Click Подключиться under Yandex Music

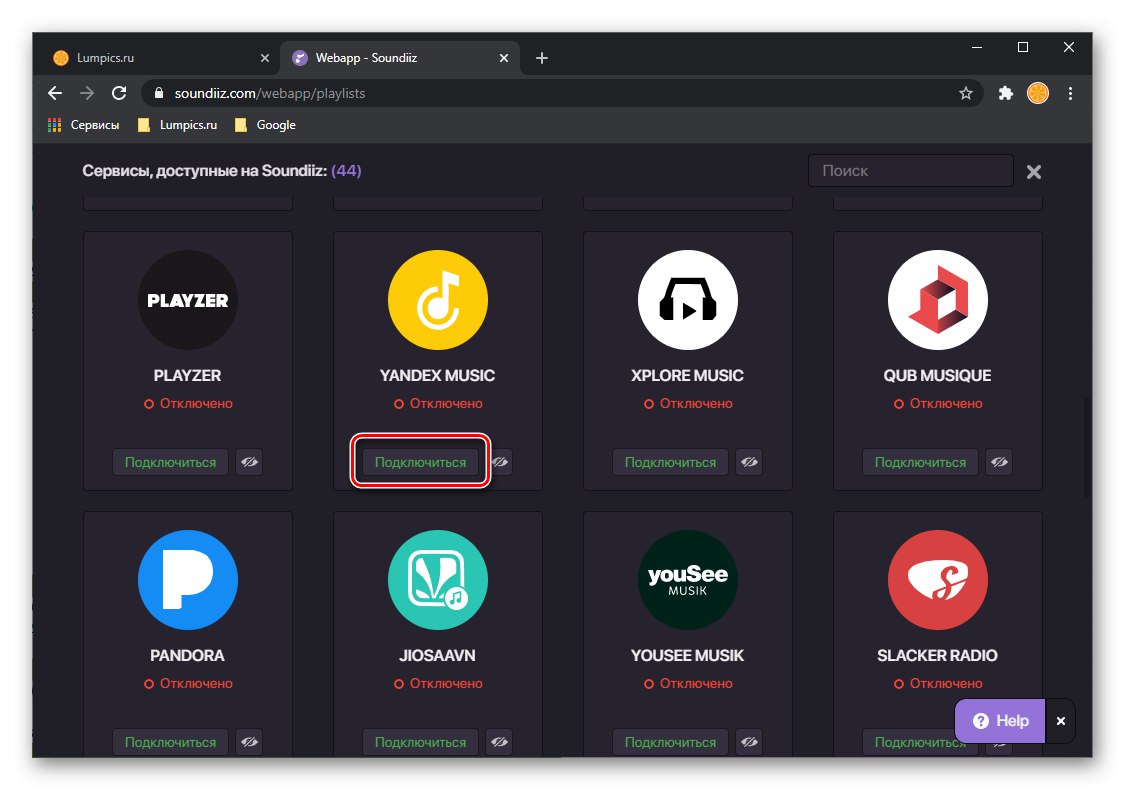point(420,462)
